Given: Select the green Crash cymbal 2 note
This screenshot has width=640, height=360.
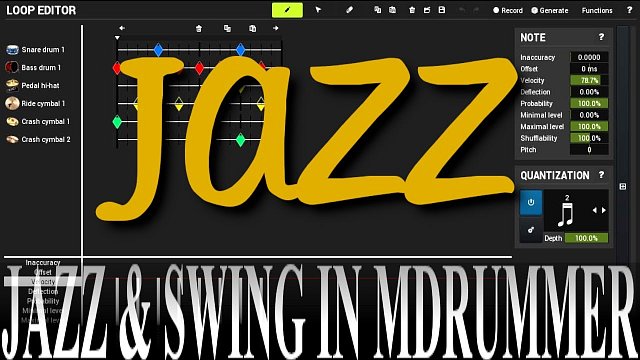Looking at the screenshot, I should coord(241,140).
